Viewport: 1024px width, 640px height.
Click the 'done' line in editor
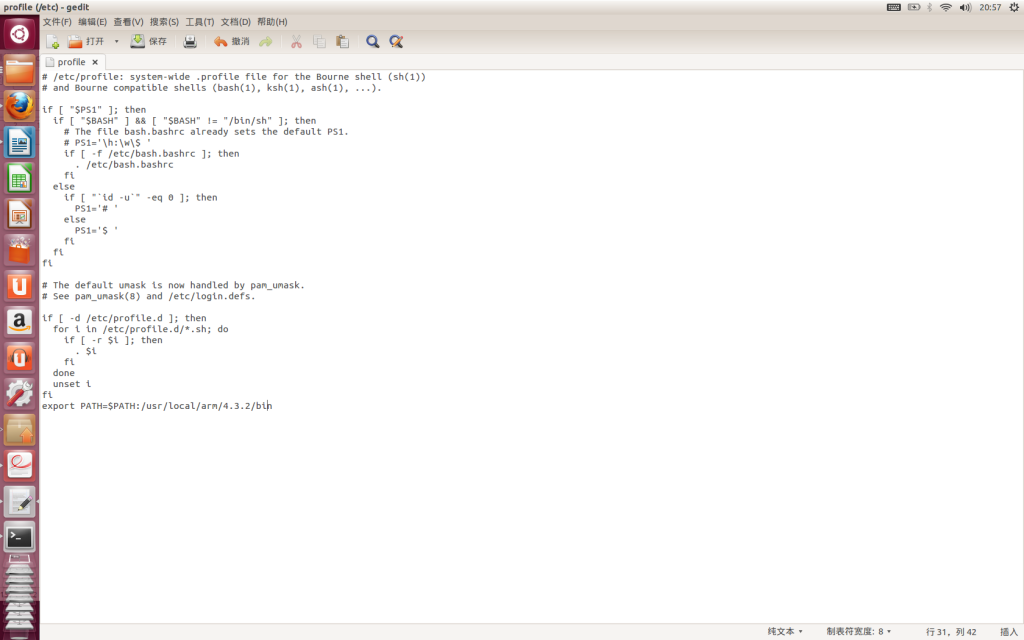64,373
